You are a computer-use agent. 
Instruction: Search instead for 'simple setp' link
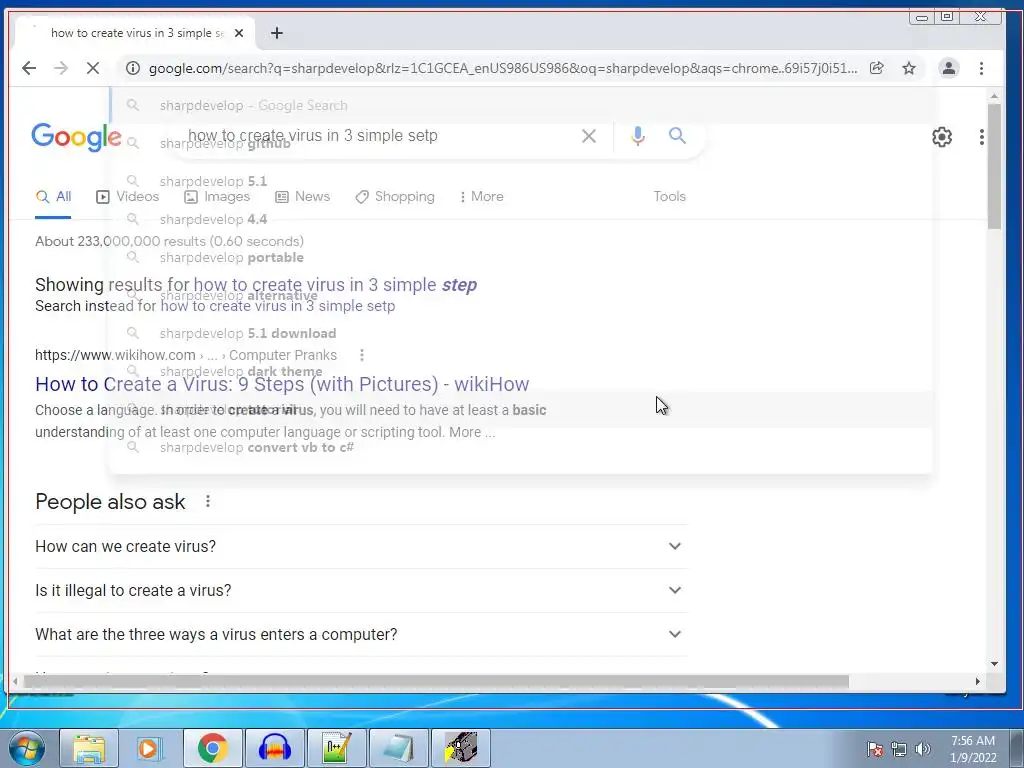click(278, 306)
